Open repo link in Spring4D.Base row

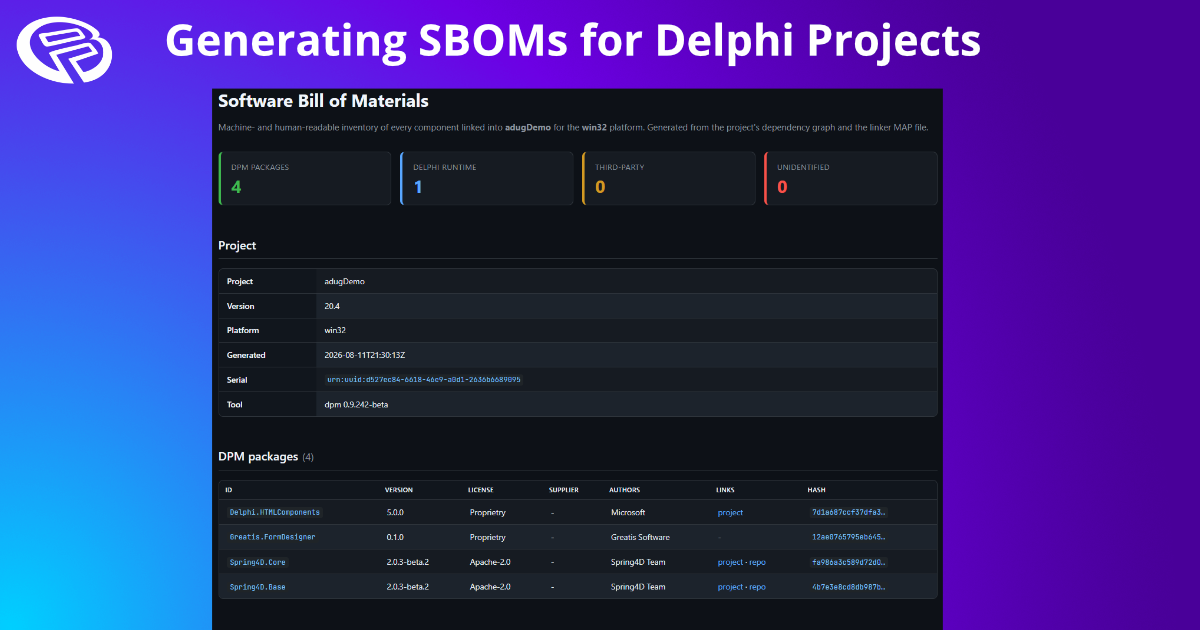(x=757, y=587)
